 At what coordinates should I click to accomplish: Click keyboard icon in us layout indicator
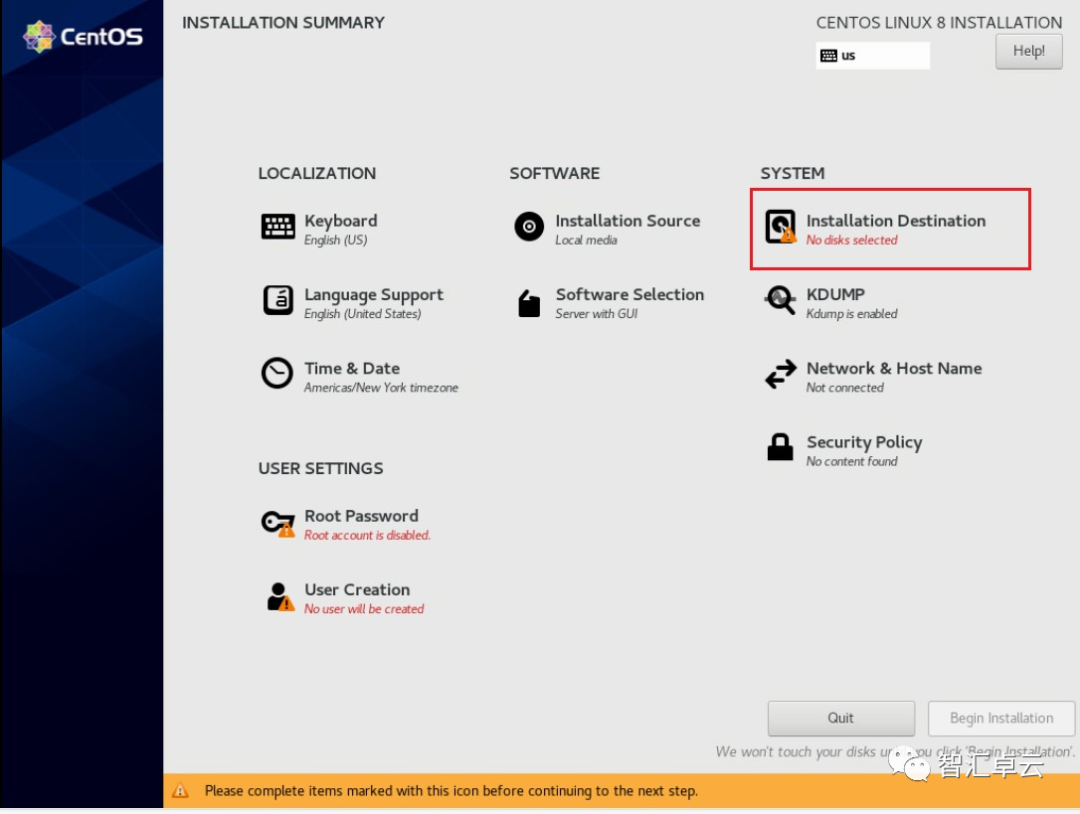(x=829, y=56)
